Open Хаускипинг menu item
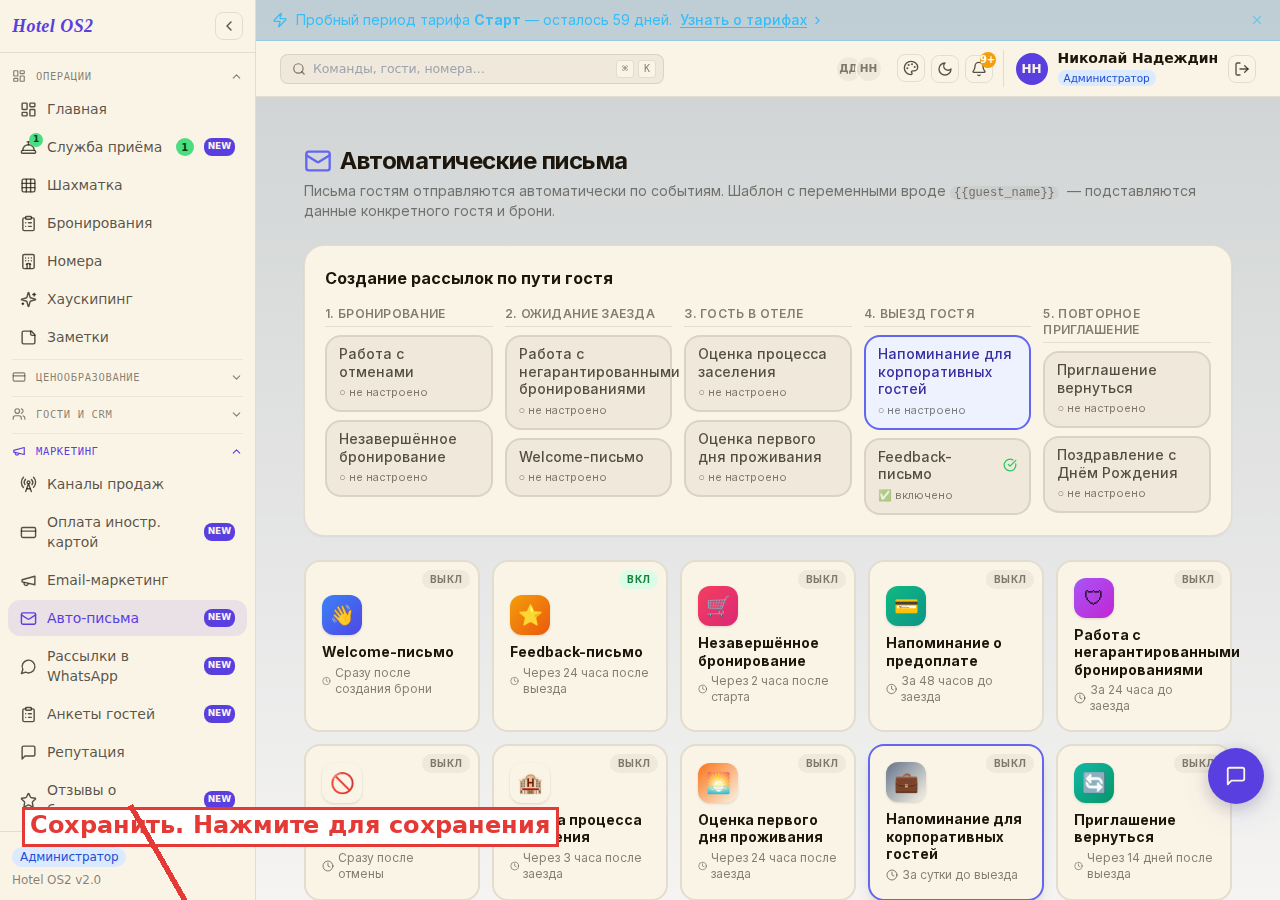Viewport: 1280px width, 900px height. [128, 299]
